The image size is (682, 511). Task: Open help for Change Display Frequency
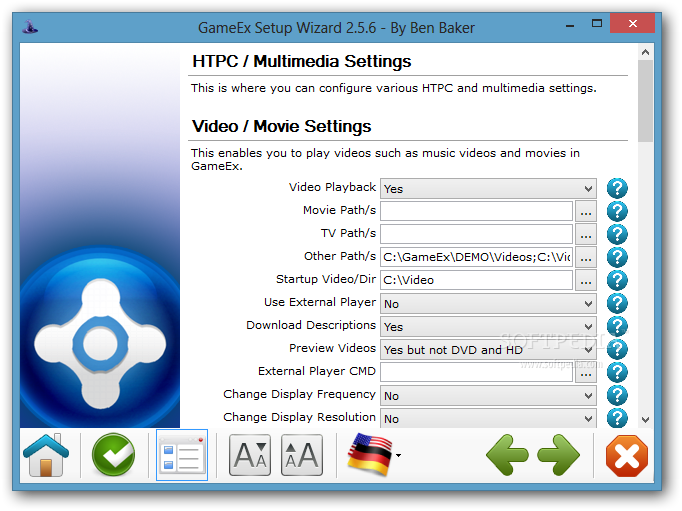pyautogui.click(x=617, y=396)
